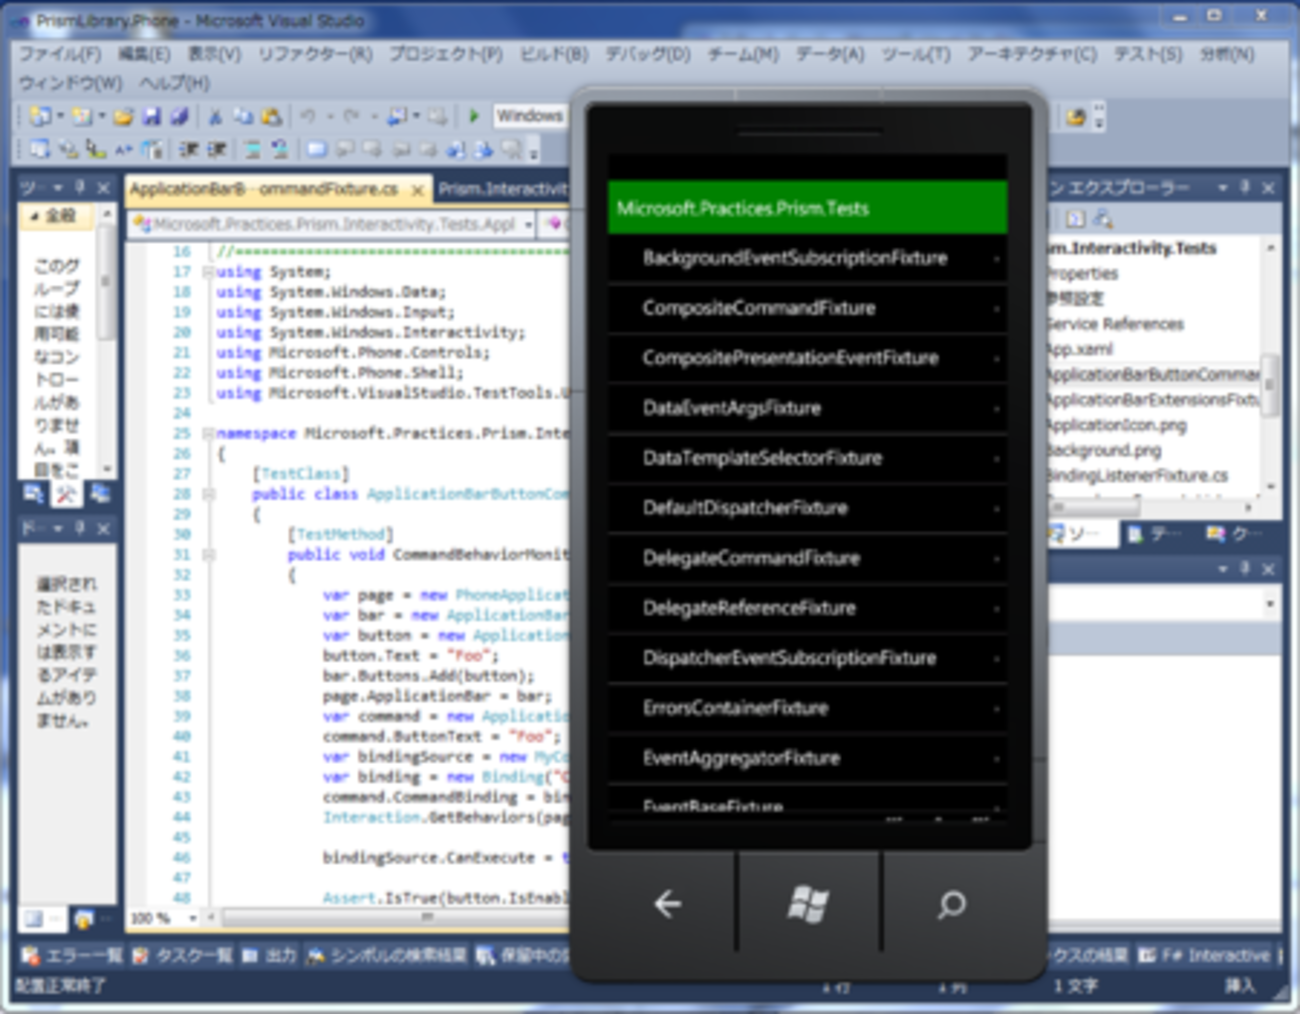Open the デバッグ(D) menu
This screenshot has width=1300, height=1014.
pos(647,54)
